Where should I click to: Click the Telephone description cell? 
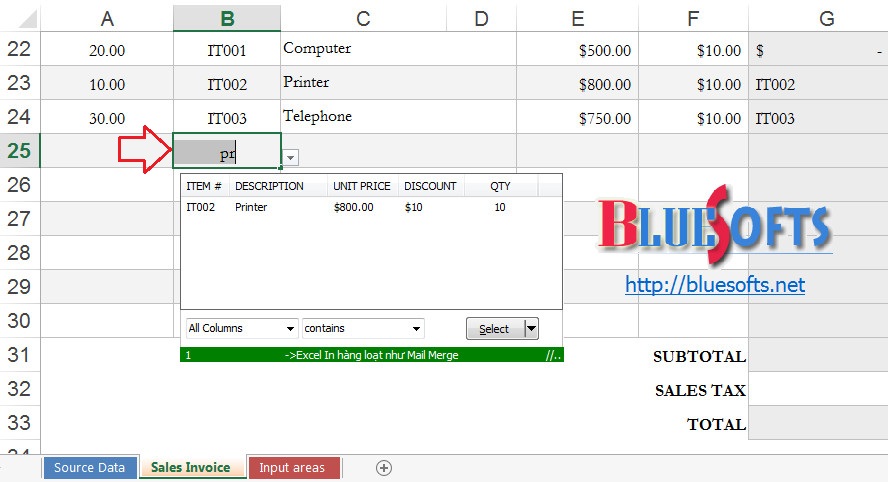399,117
